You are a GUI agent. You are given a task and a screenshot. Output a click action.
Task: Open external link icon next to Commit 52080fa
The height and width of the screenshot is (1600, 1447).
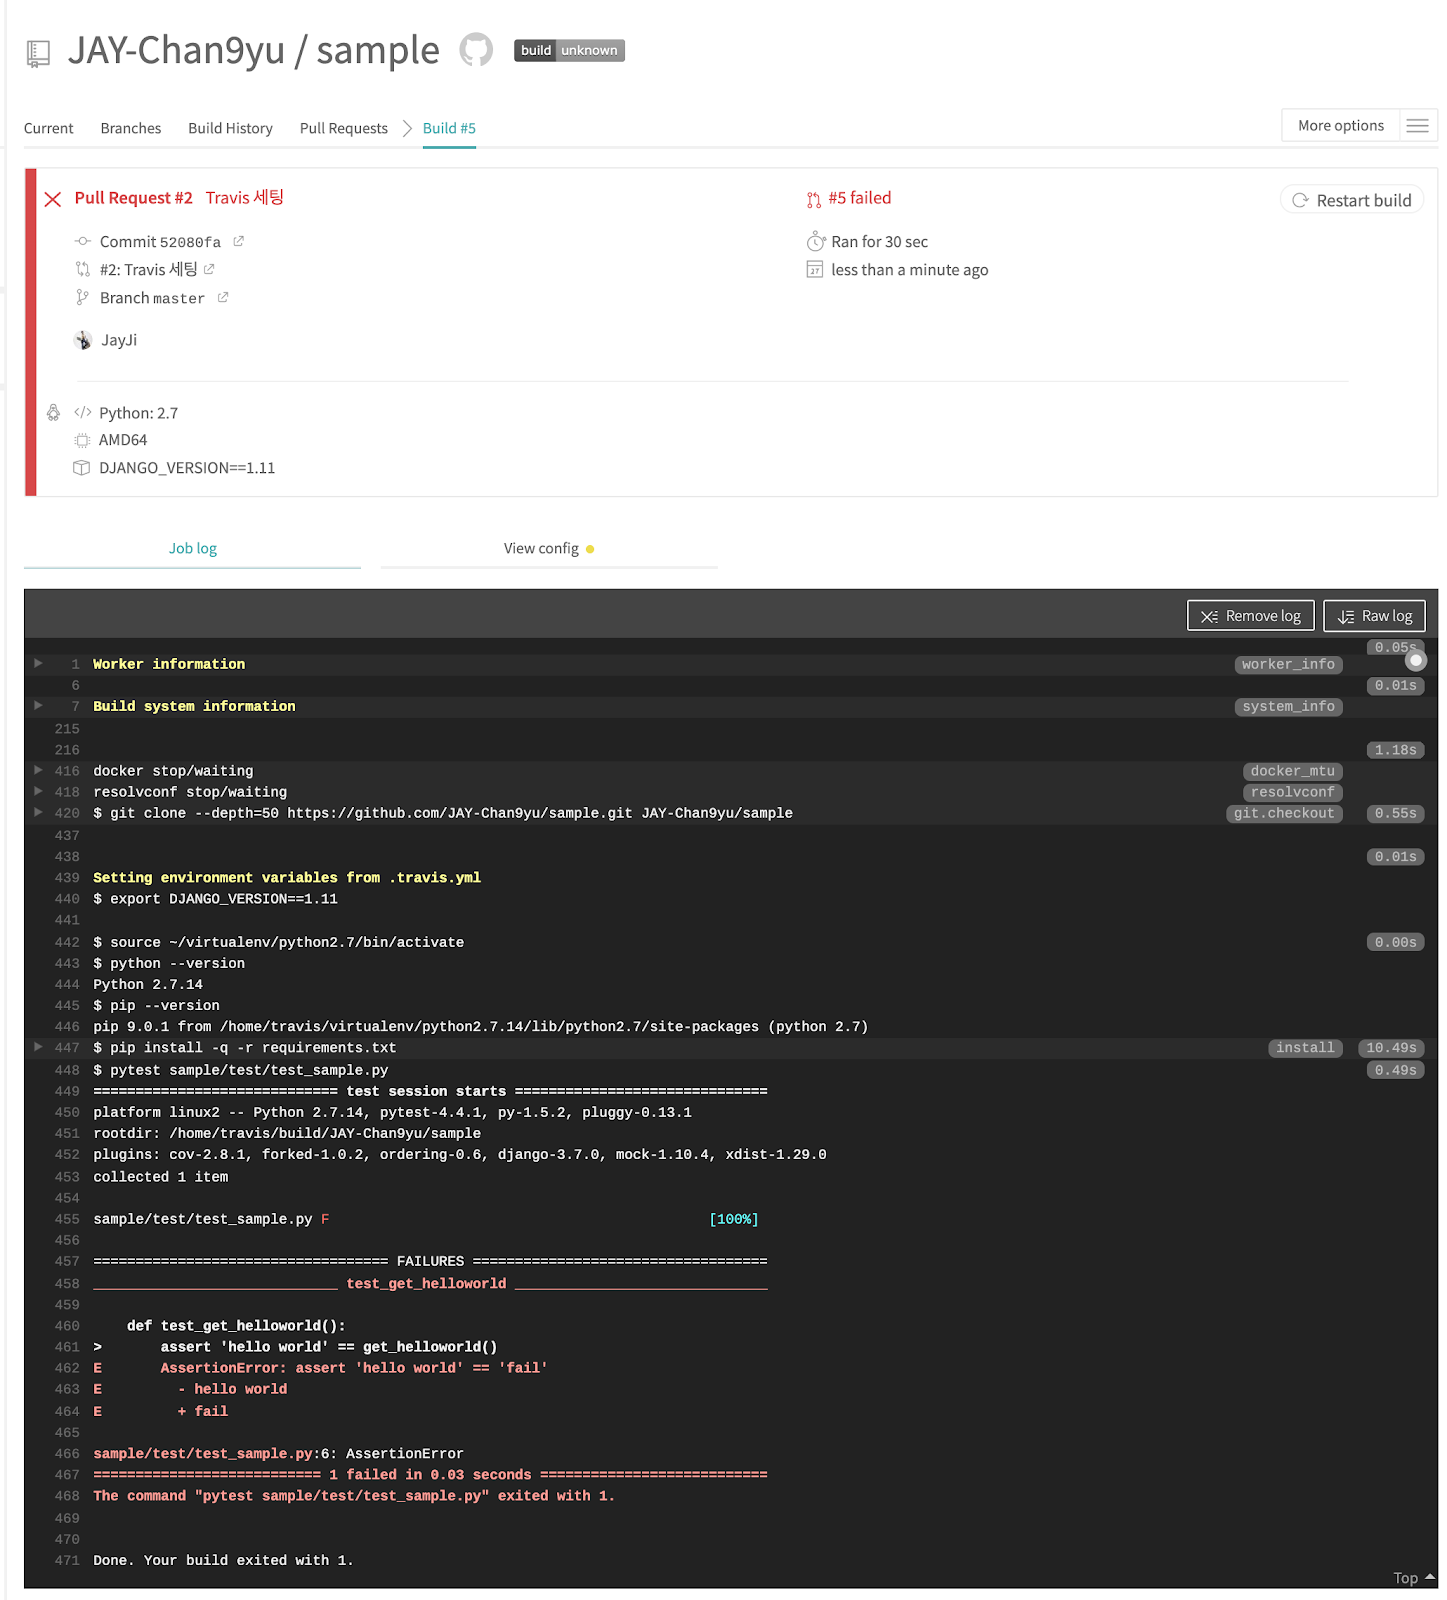239,241
